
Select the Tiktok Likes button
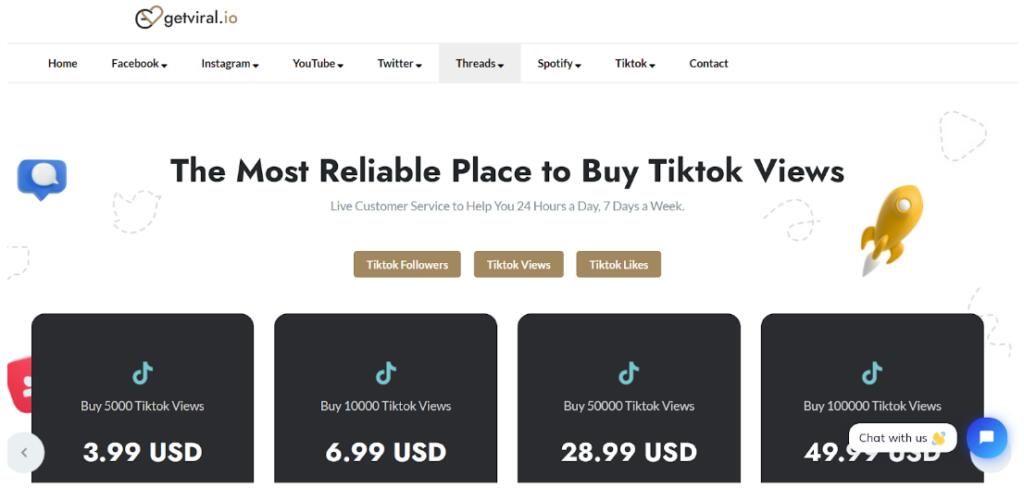618,264
